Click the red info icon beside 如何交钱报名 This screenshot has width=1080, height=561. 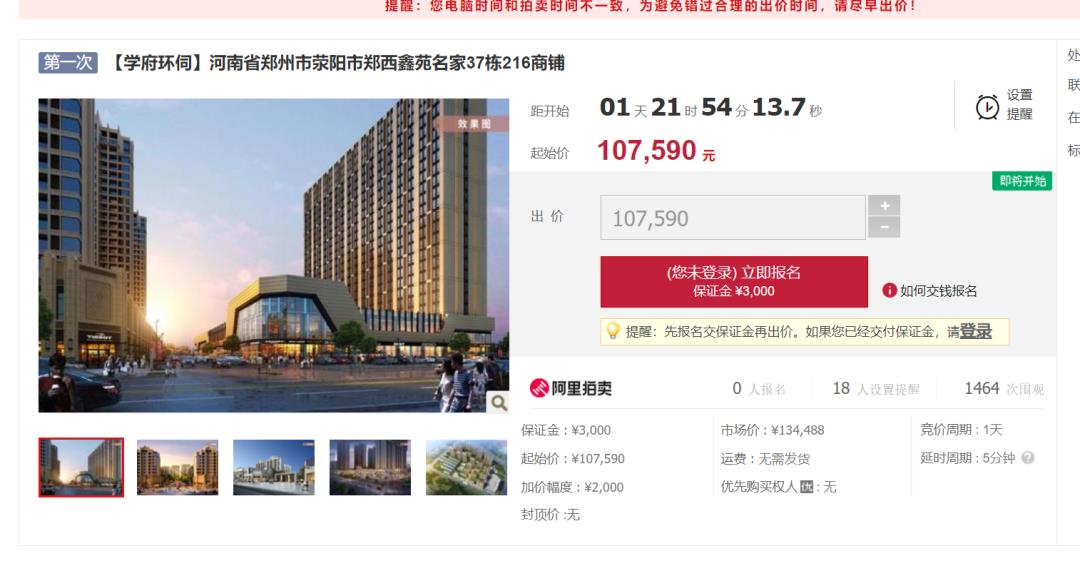coord(889,290)
